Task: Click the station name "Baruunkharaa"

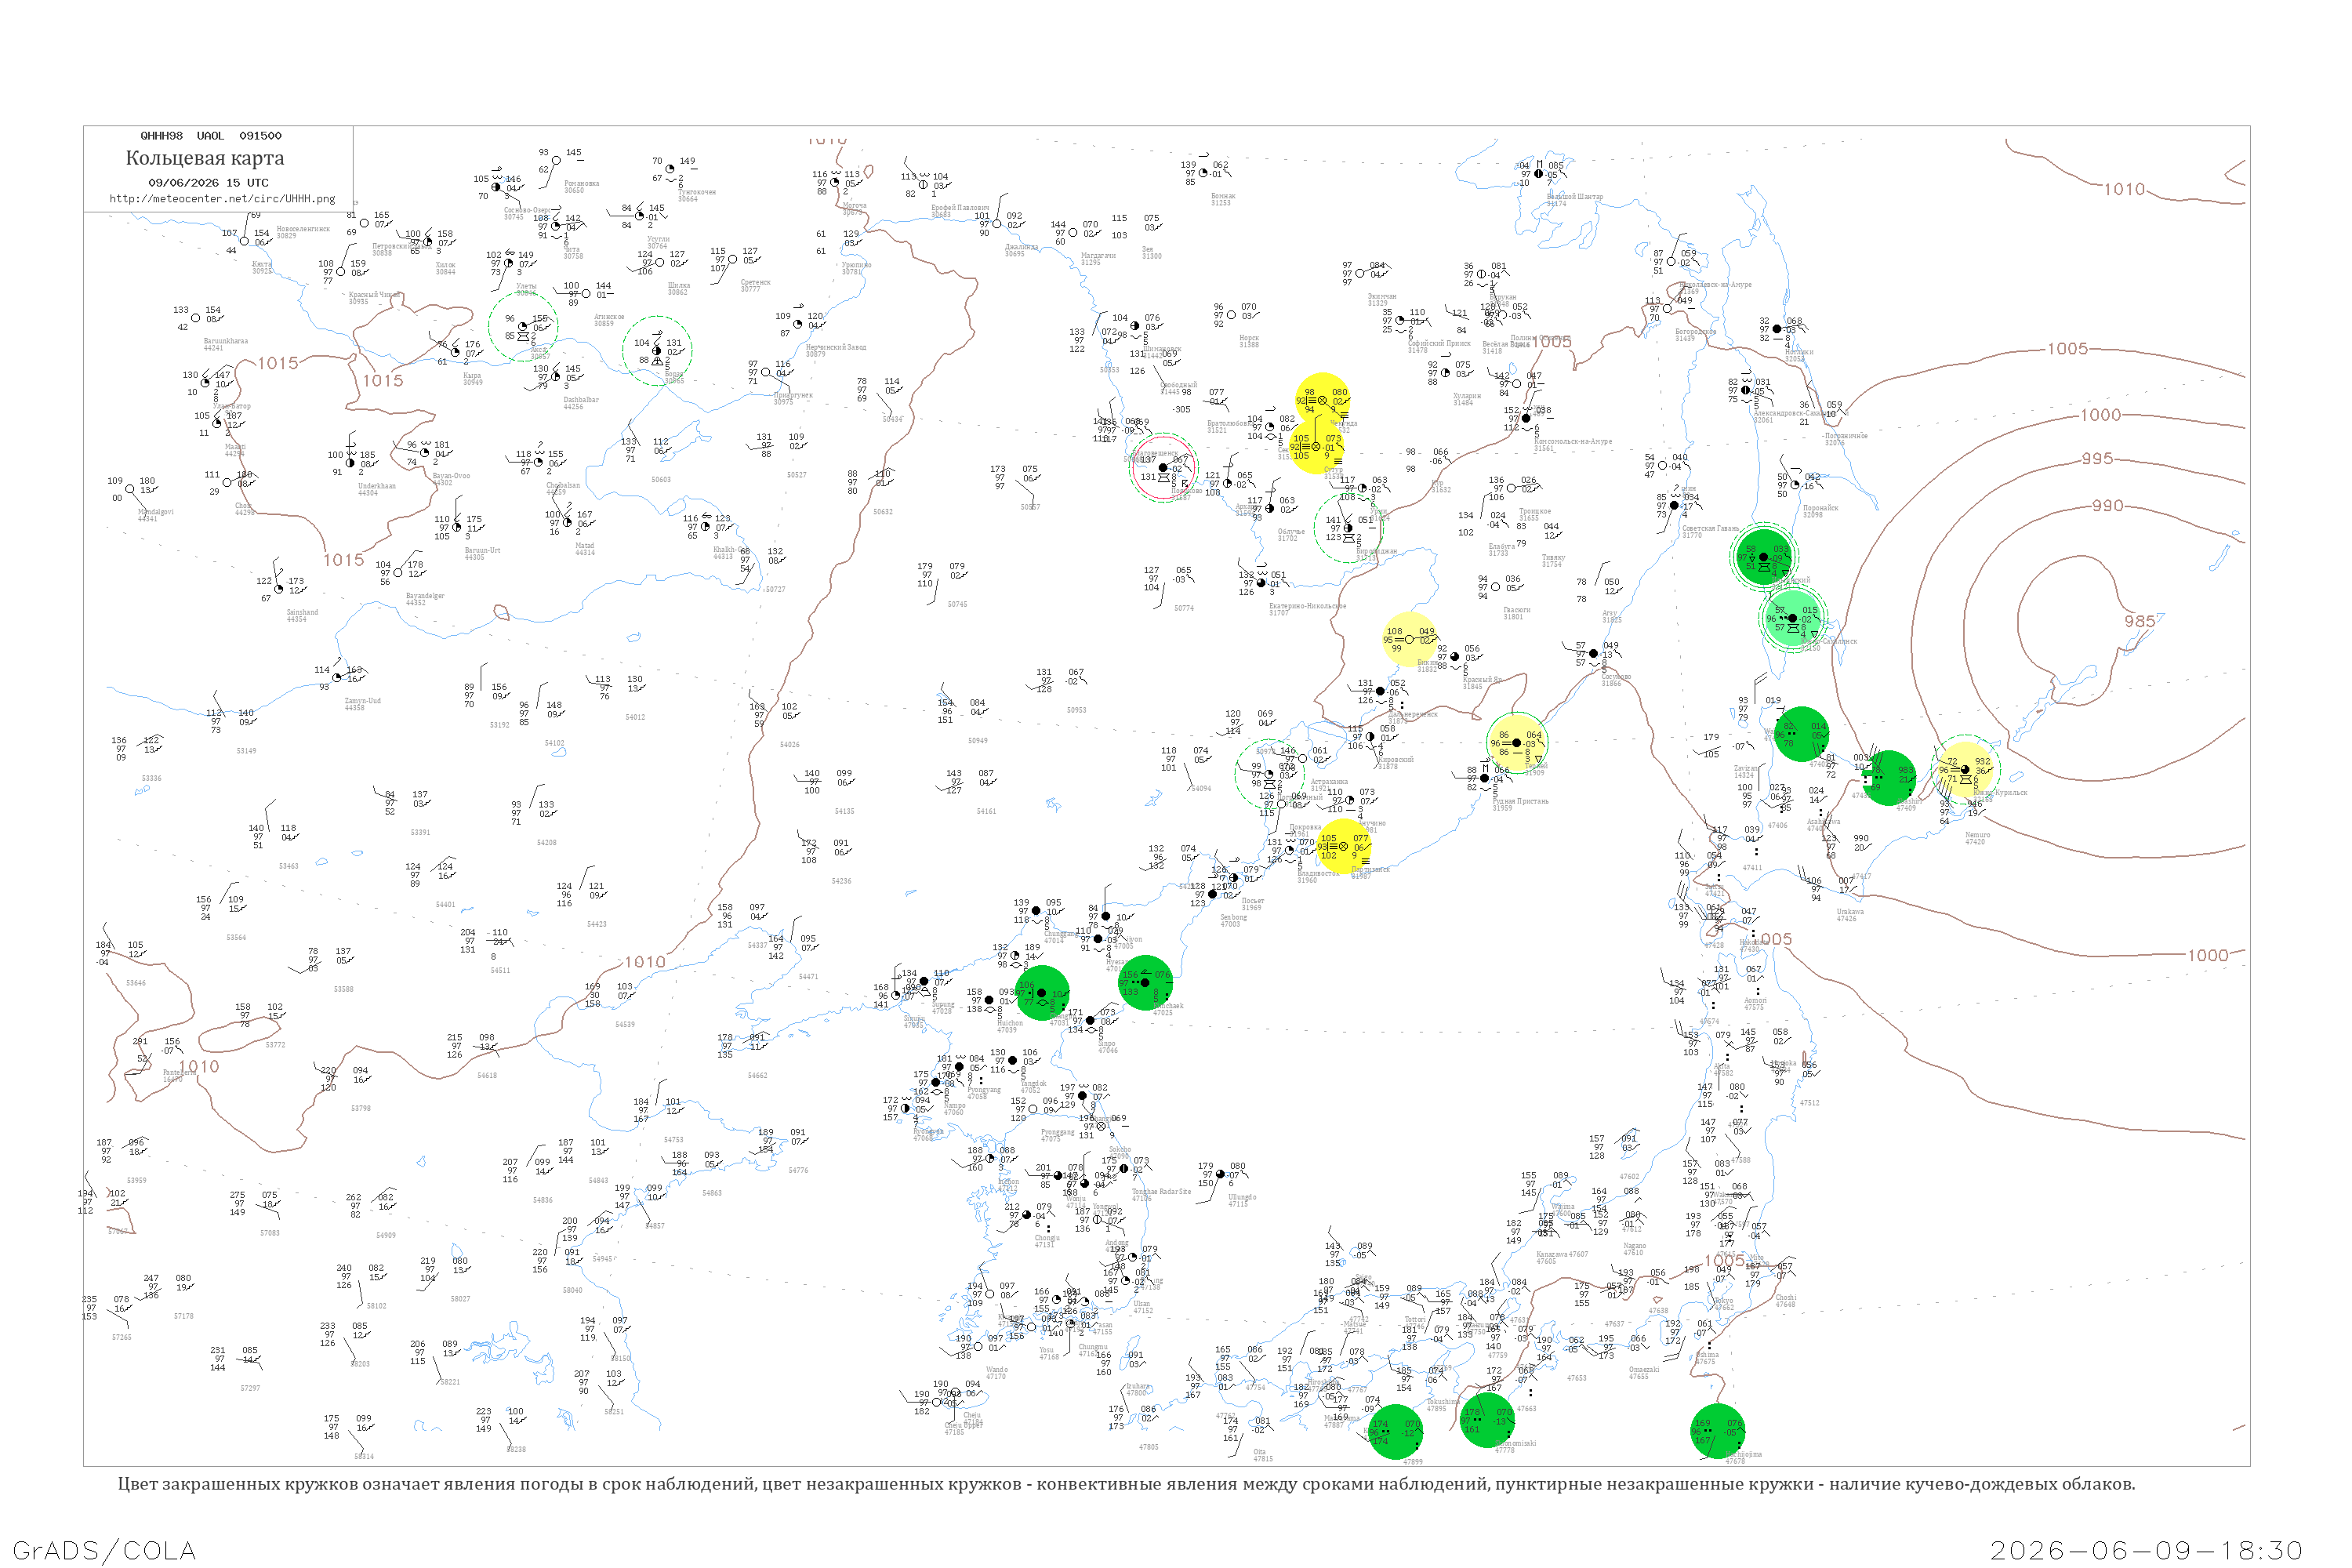Action: tap(226, 341)
